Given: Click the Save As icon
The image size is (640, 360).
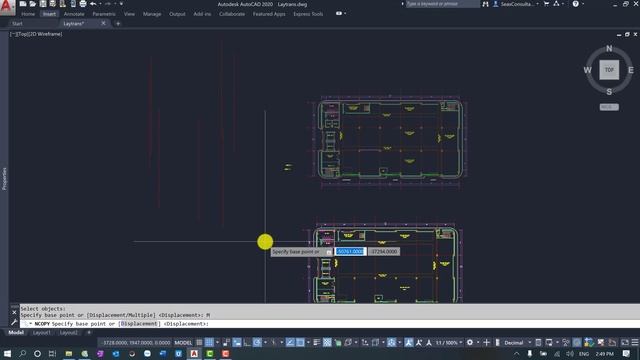Looking at the screenshot, I should pos(53,4).
